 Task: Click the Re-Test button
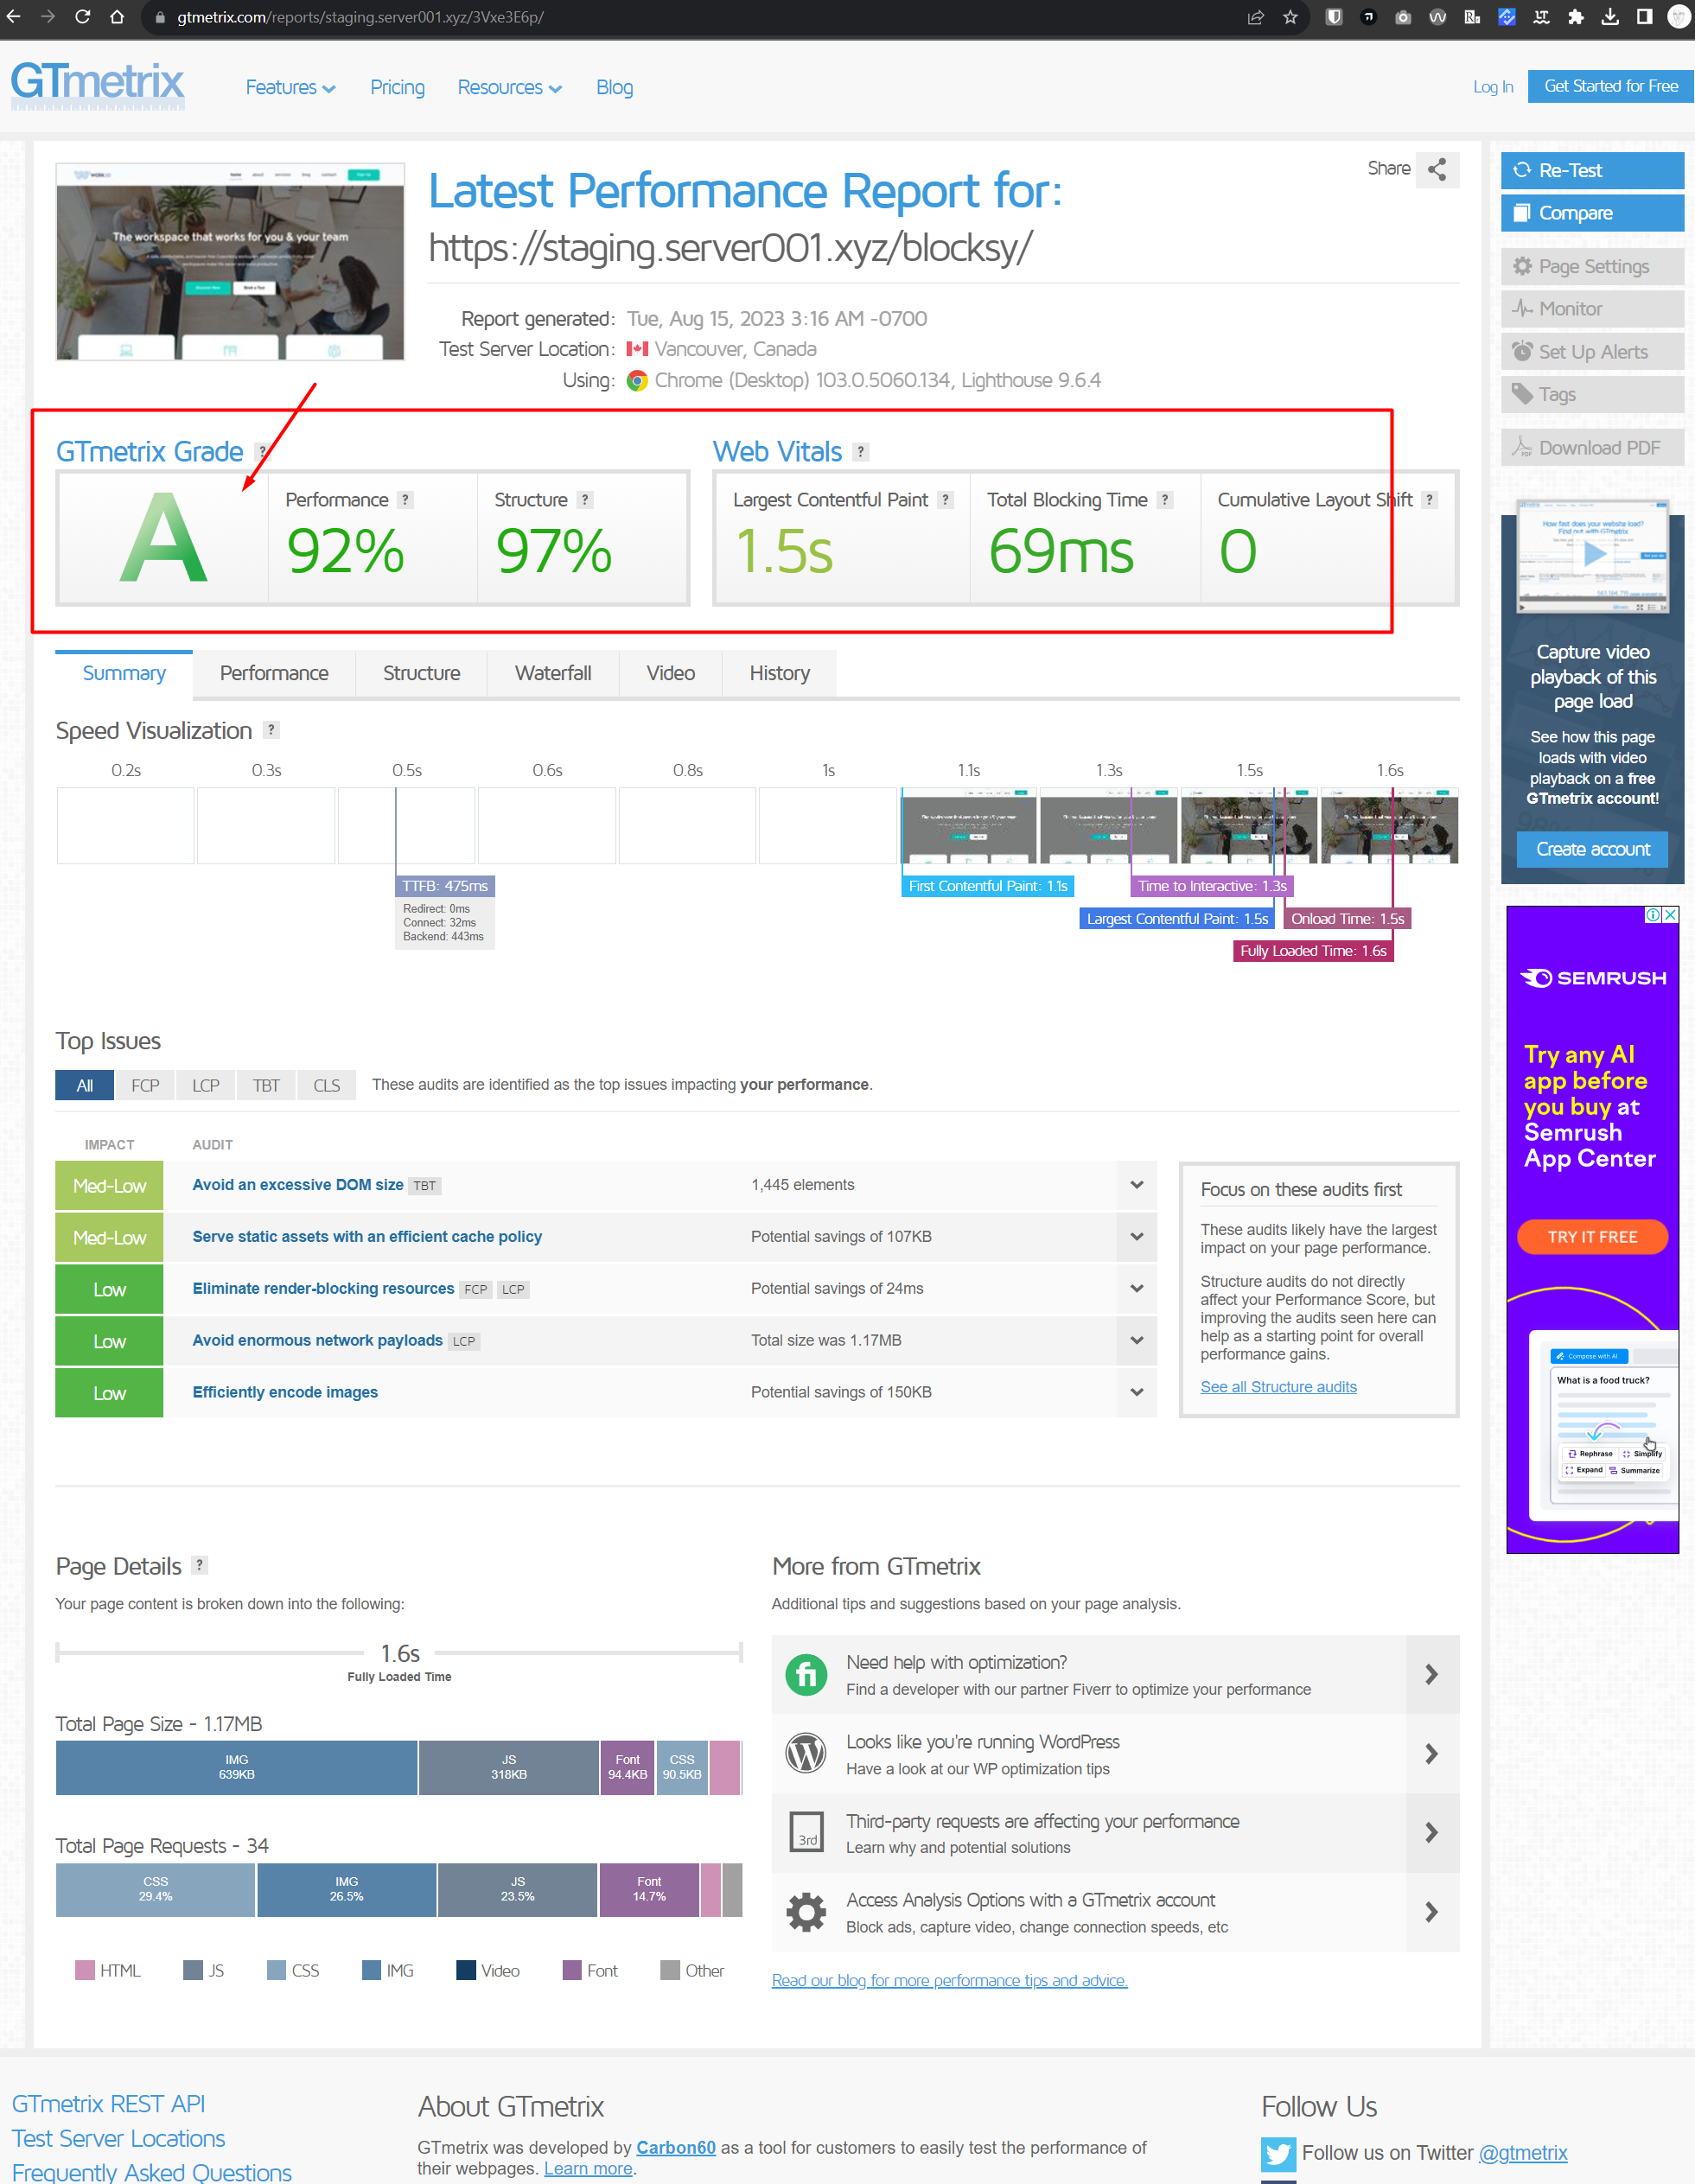pos(1592,171)
